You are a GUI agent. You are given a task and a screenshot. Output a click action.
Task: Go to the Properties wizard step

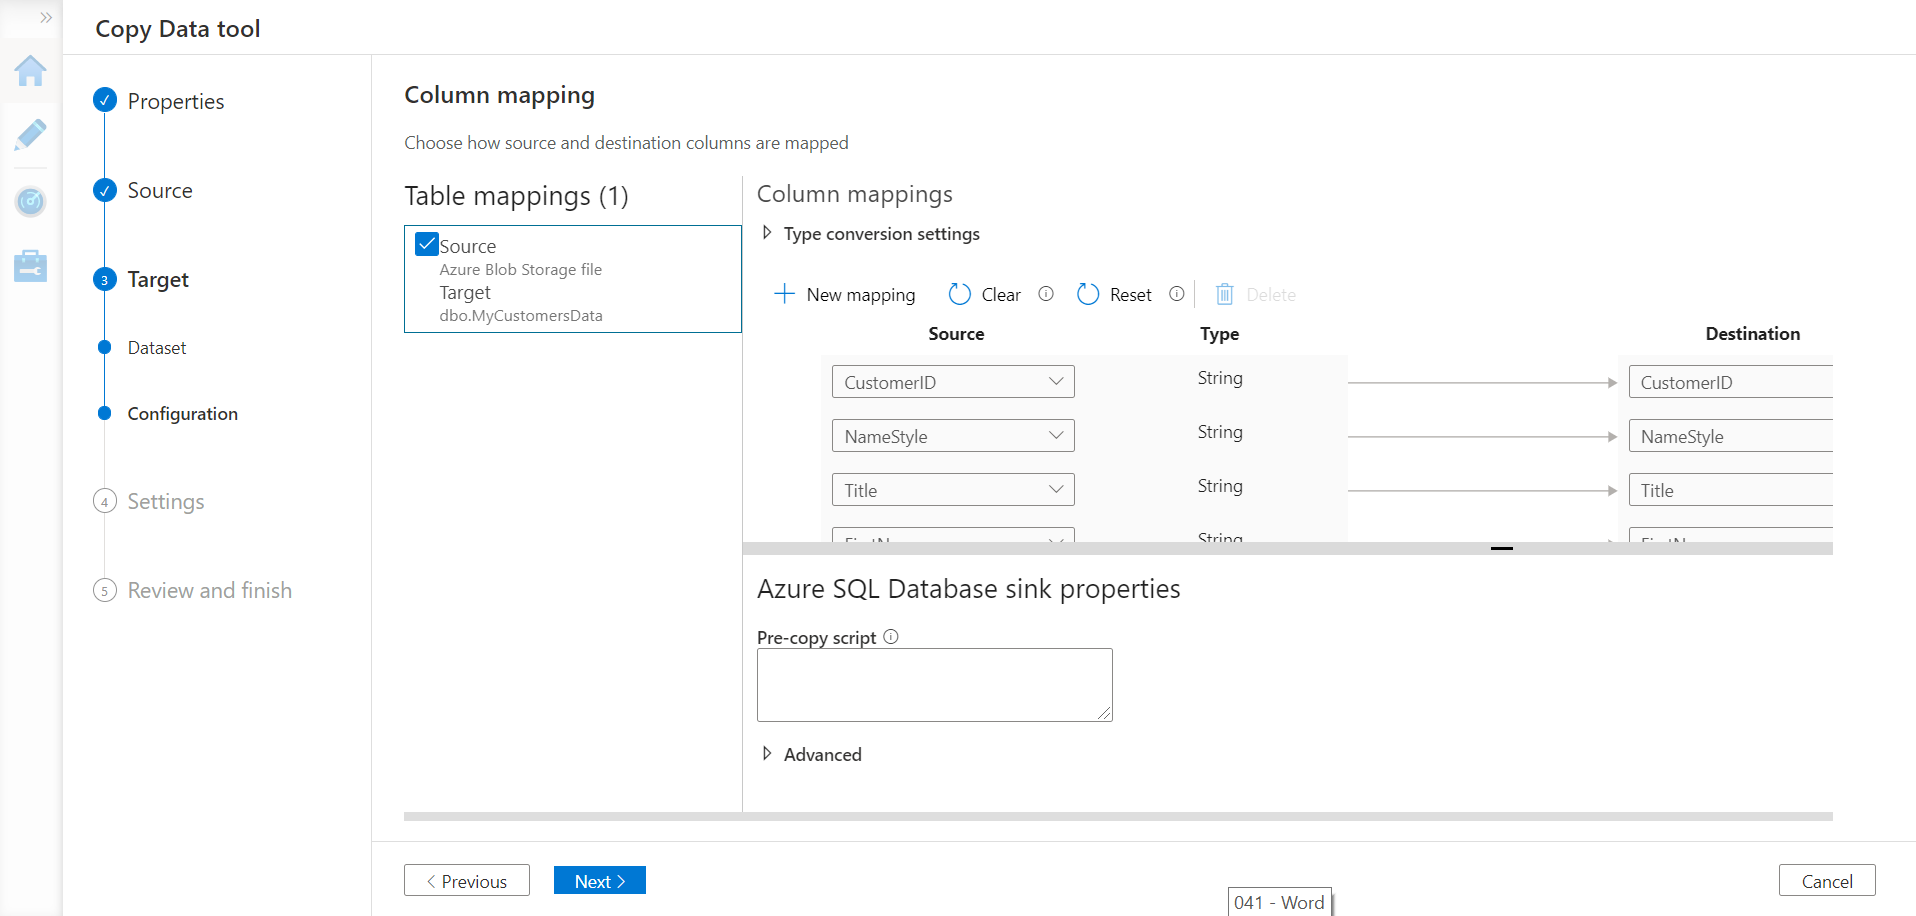click(175, 101)
